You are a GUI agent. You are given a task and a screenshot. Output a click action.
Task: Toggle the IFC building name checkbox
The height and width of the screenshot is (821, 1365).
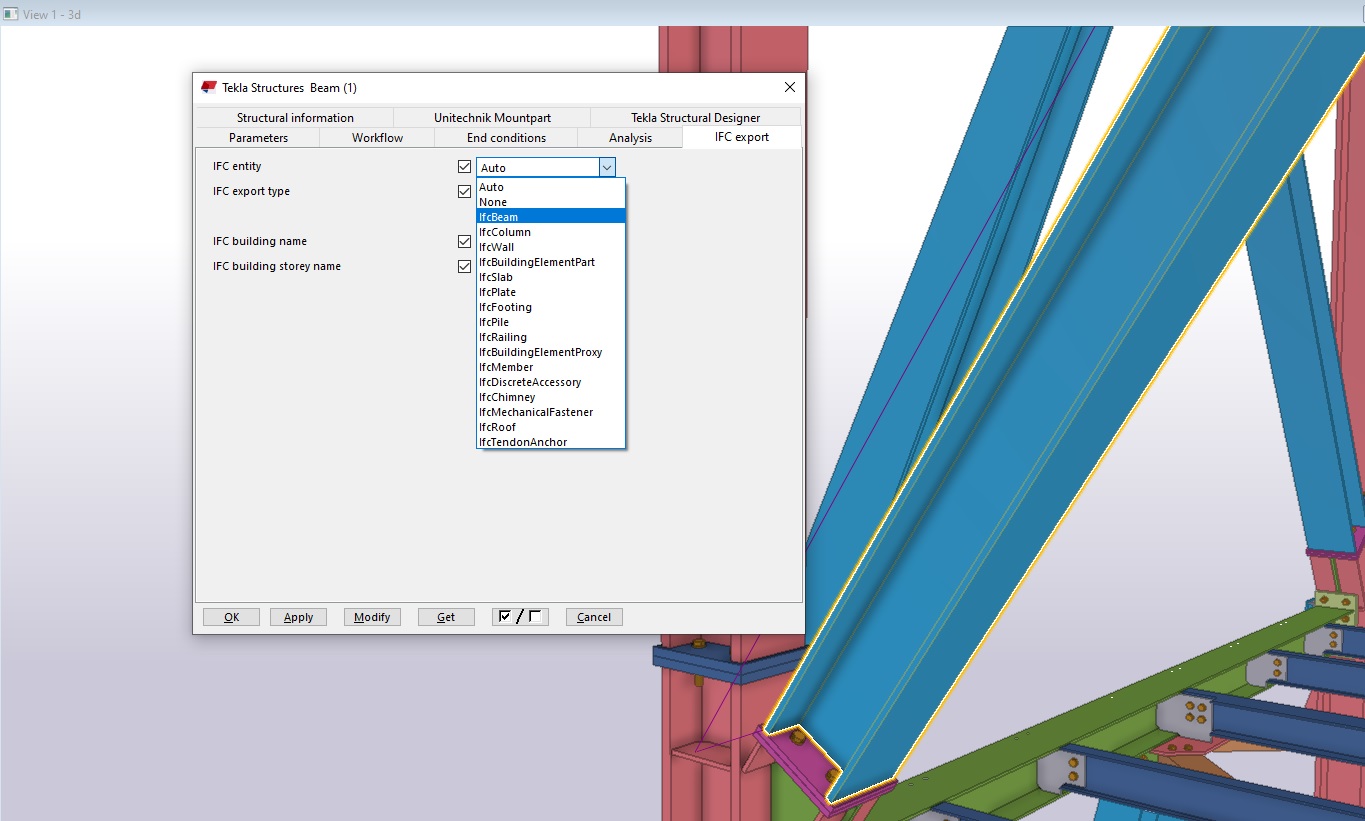click(x=464, y=241)
